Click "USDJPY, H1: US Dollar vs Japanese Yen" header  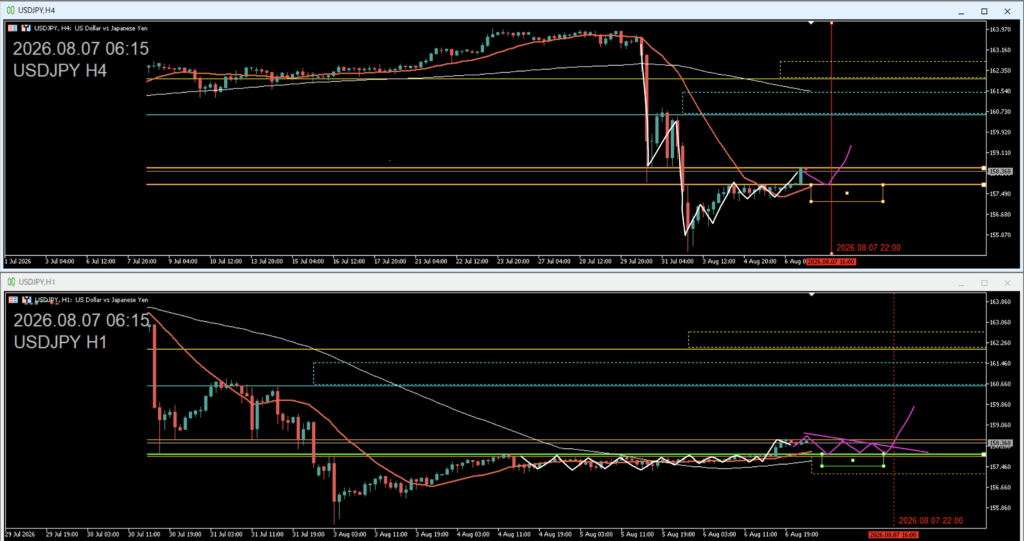(x=90, y=300)
